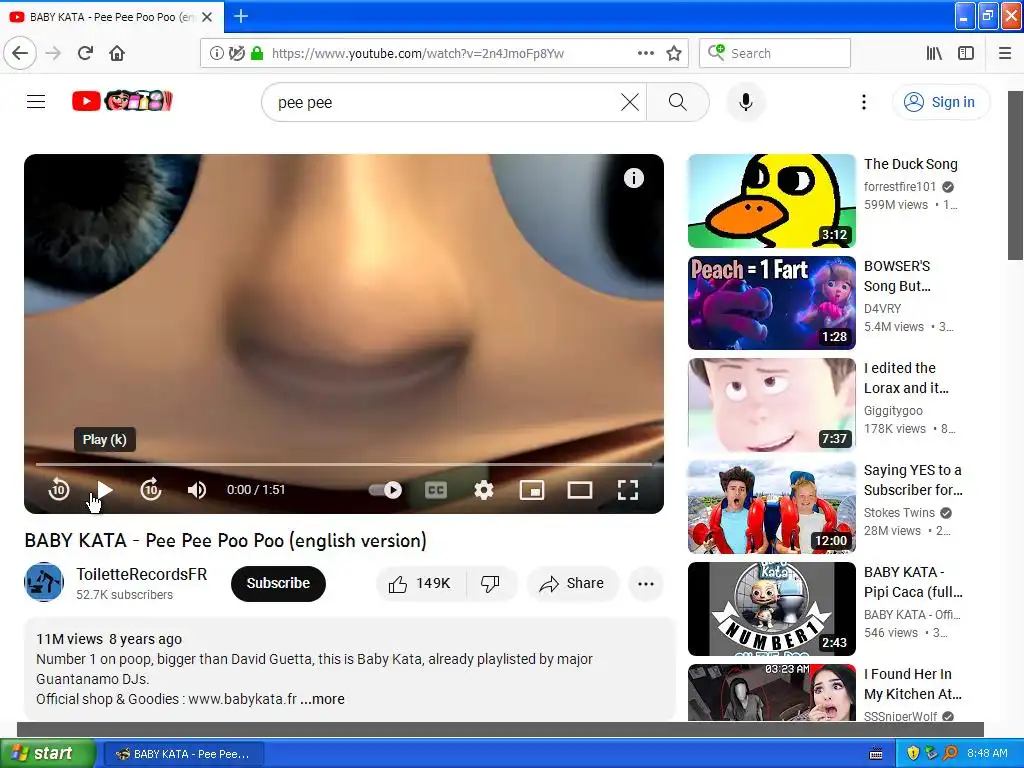1024x768 pixels.
Task: Go to the browser home page
Action: [117, 54]
